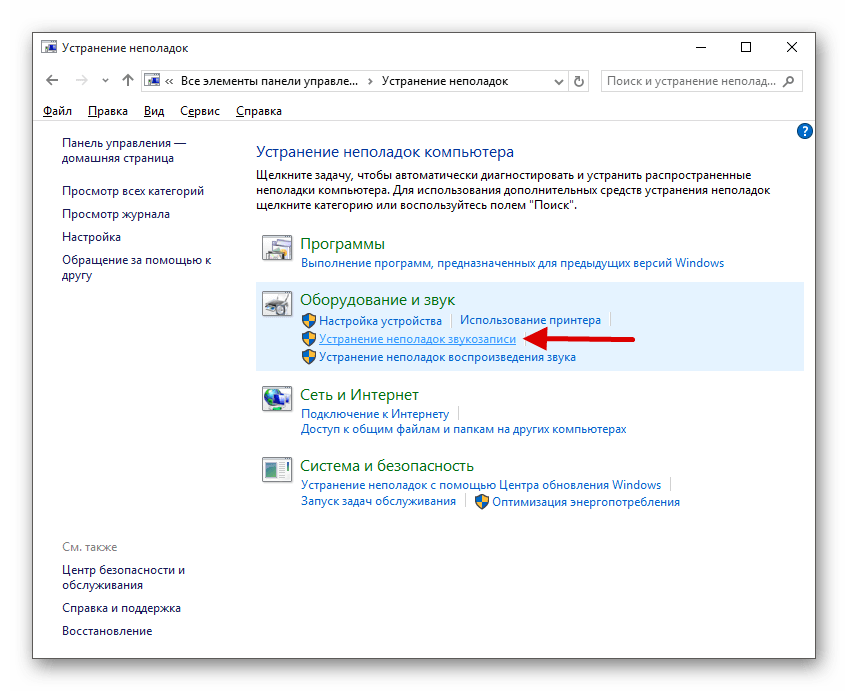Click the Network and Internet category icon
Viewport: 848px width, 691px height.
click(275, 400)
